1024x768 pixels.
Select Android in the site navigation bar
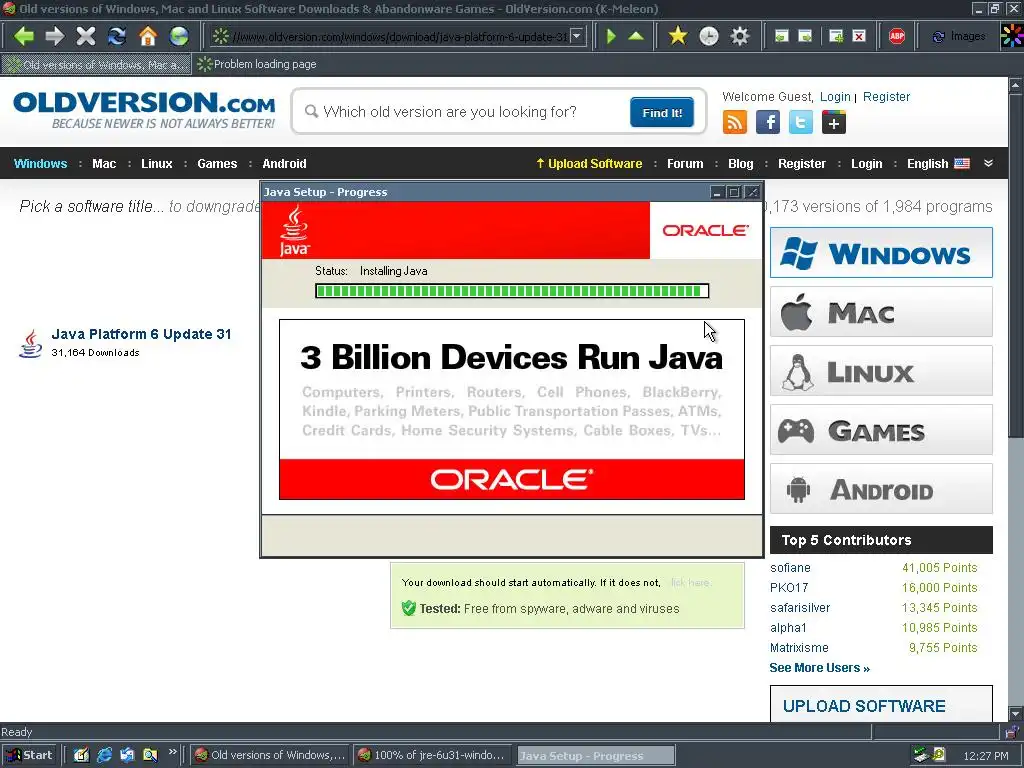tap(284, 163)
